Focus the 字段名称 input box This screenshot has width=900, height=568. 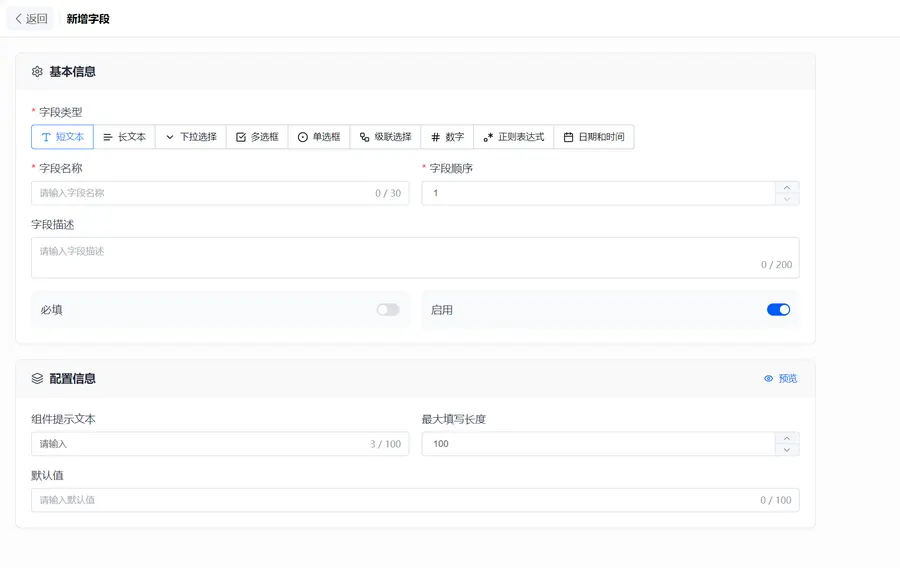[220, 193]
